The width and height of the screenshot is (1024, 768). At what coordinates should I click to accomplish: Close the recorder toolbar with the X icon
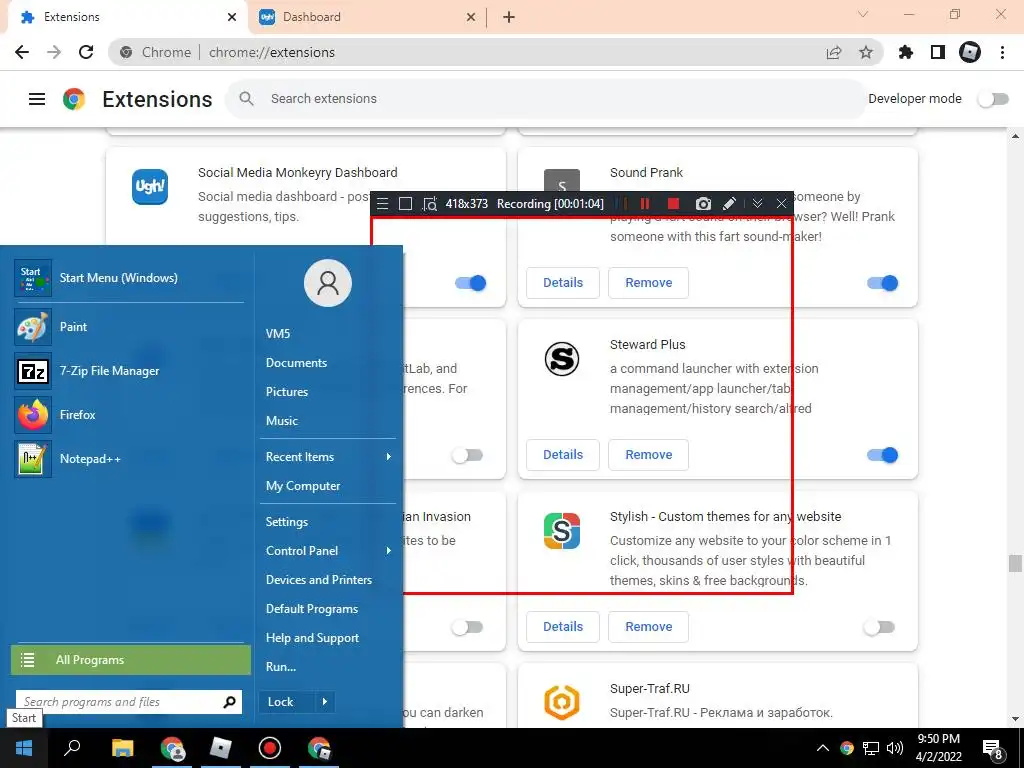[x=781, y=204]
